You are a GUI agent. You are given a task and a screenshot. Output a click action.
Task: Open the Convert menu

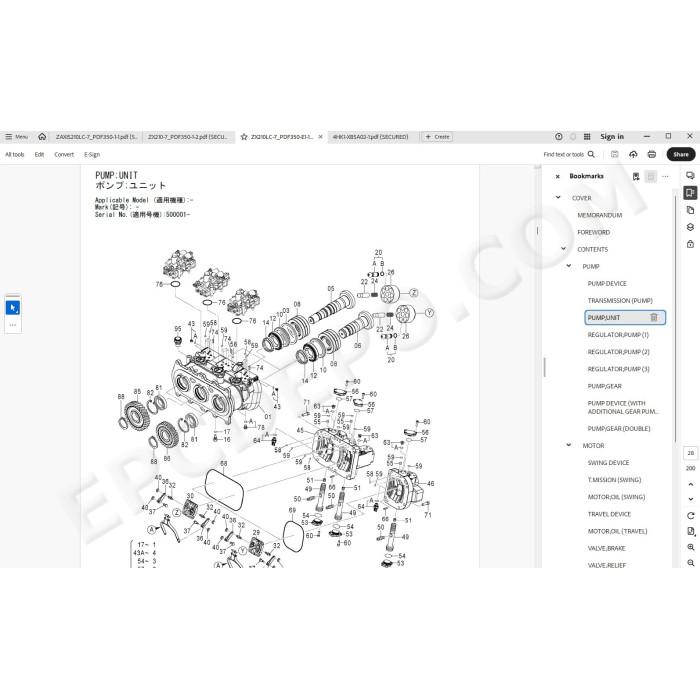coord(64,154)
